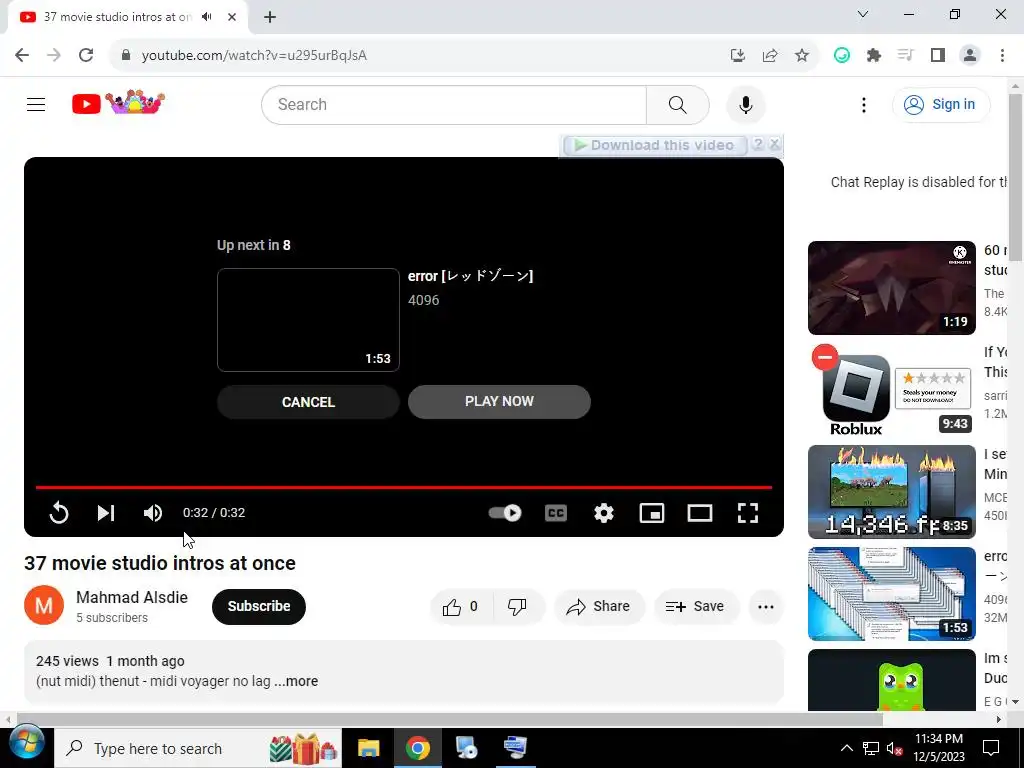1024x768 pixels.
Task: Open the Roblux 9:43 video thumbnail
Action: click(891, 390)
